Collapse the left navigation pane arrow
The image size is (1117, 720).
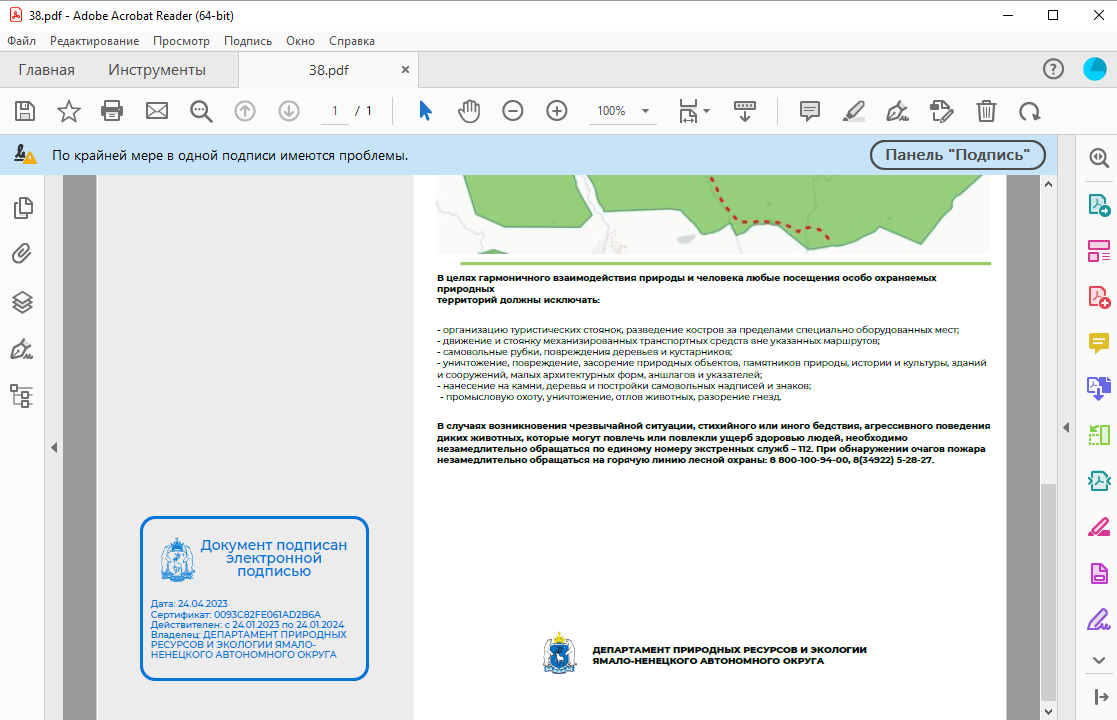click(54, 447)
